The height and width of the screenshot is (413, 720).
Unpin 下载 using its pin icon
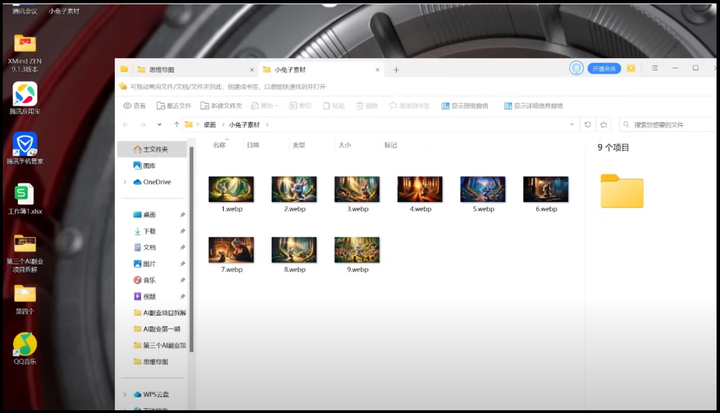click(182, 231)
